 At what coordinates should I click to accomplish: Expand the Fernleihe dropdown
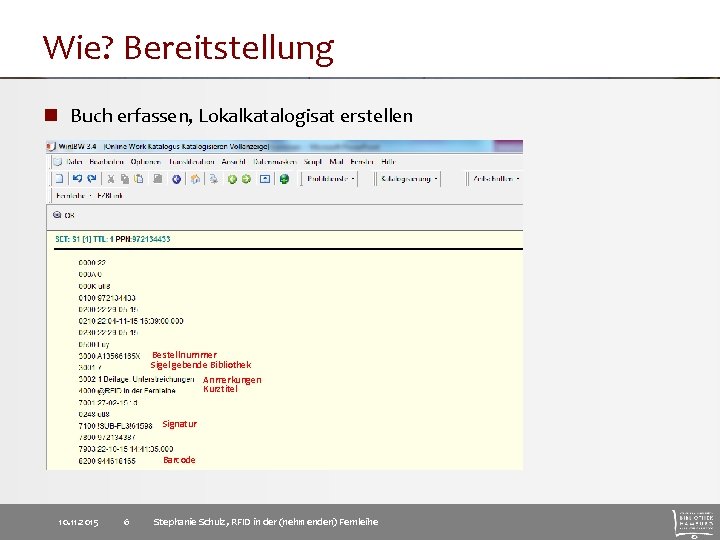coord(73,196)
